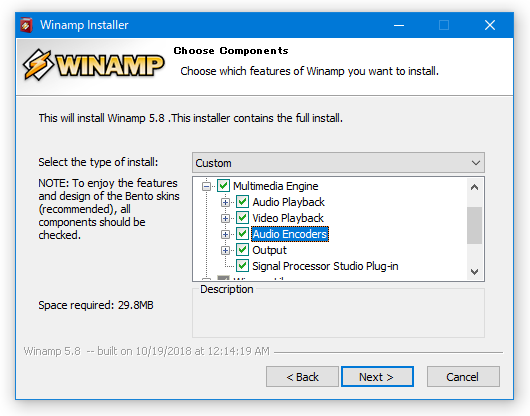Screen dimensions: 530x416
Task: Minimize the Winamp Installer window
Action: (399, 25)
